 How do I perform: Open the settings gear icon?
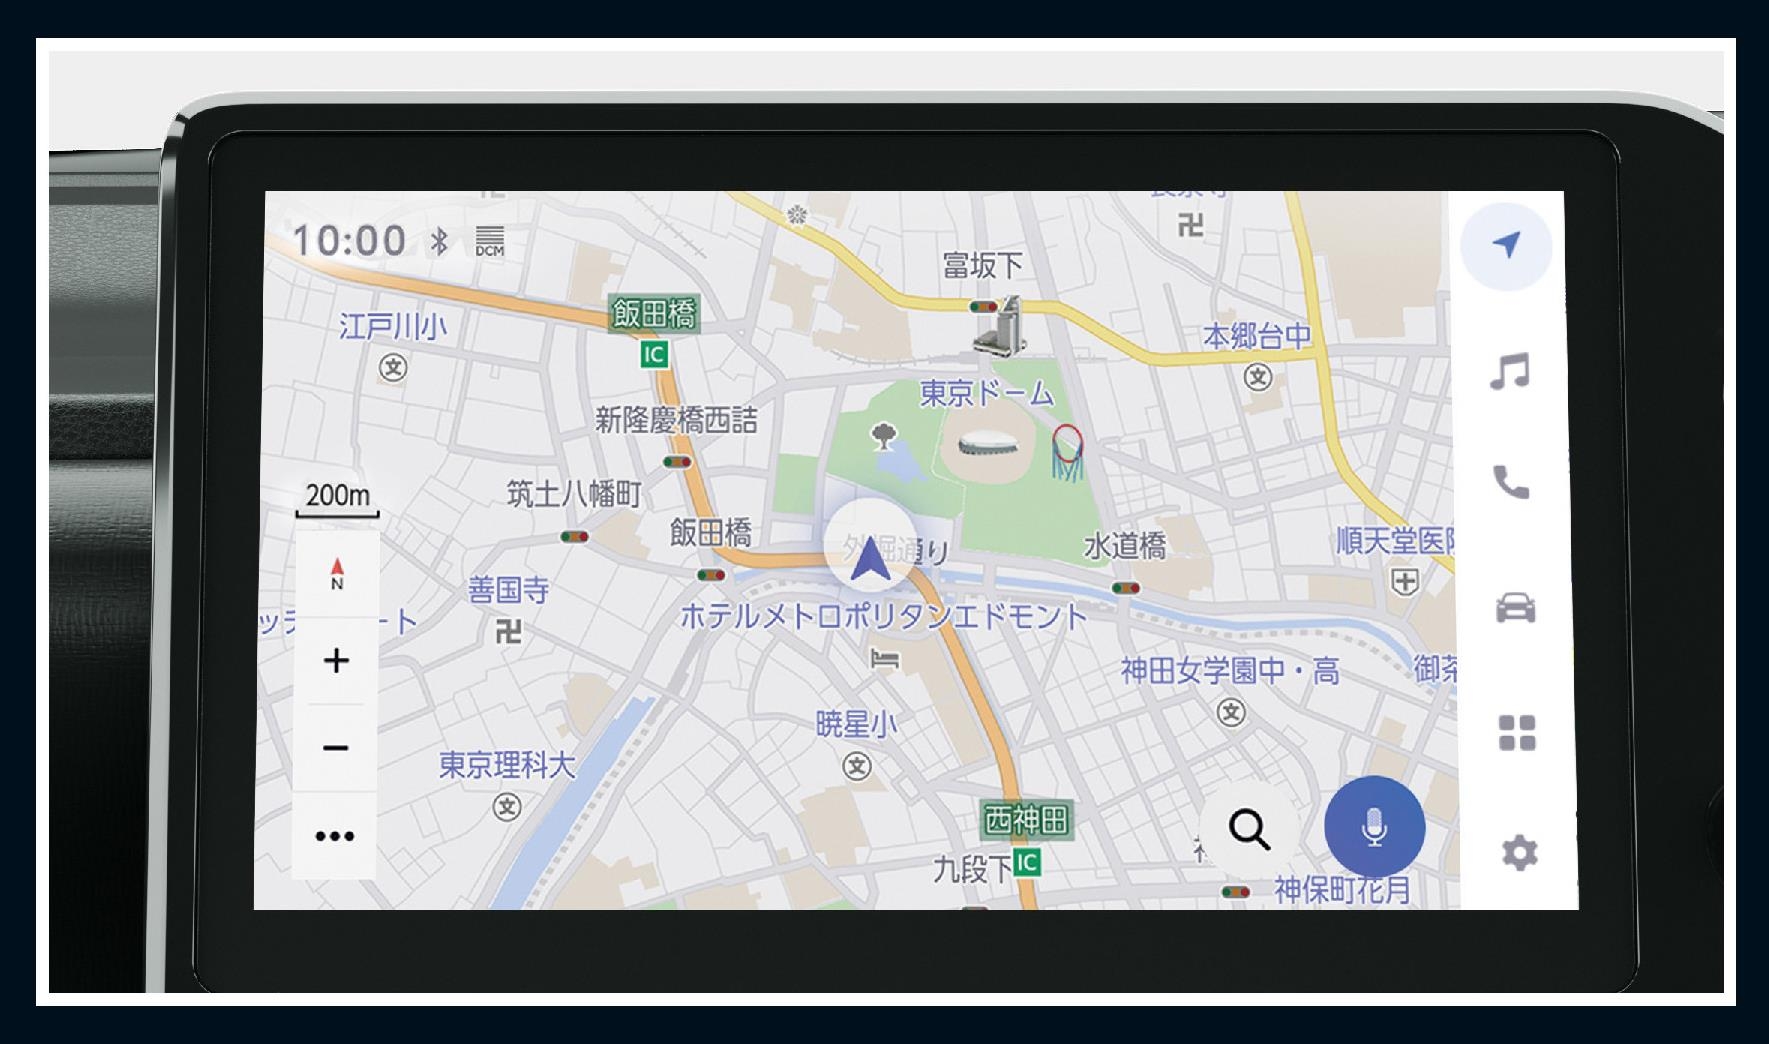pos(1519,853)
